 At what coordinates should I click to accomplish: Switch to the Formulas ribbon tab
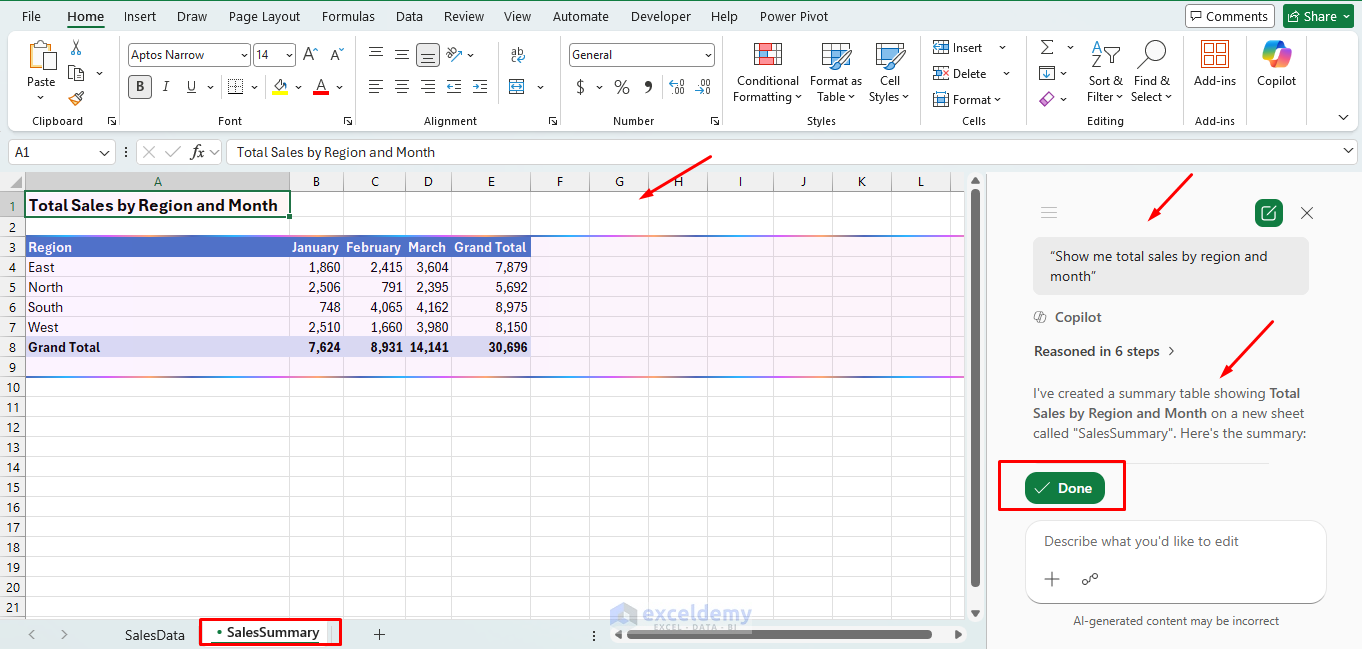348,16
